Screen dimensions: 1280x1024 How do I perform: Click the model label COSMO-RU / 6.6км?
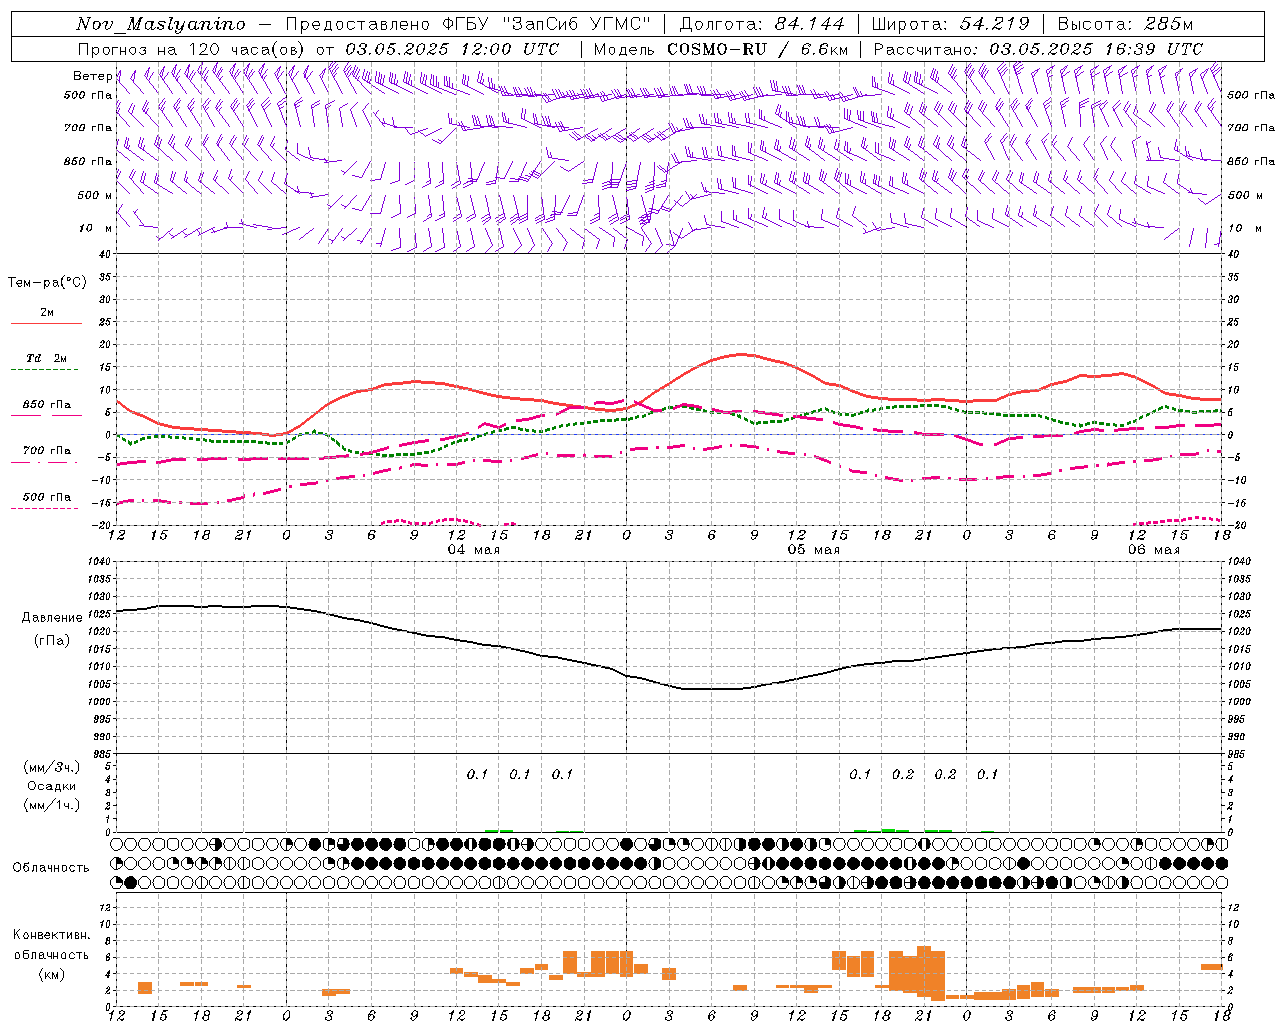point(758,49)
